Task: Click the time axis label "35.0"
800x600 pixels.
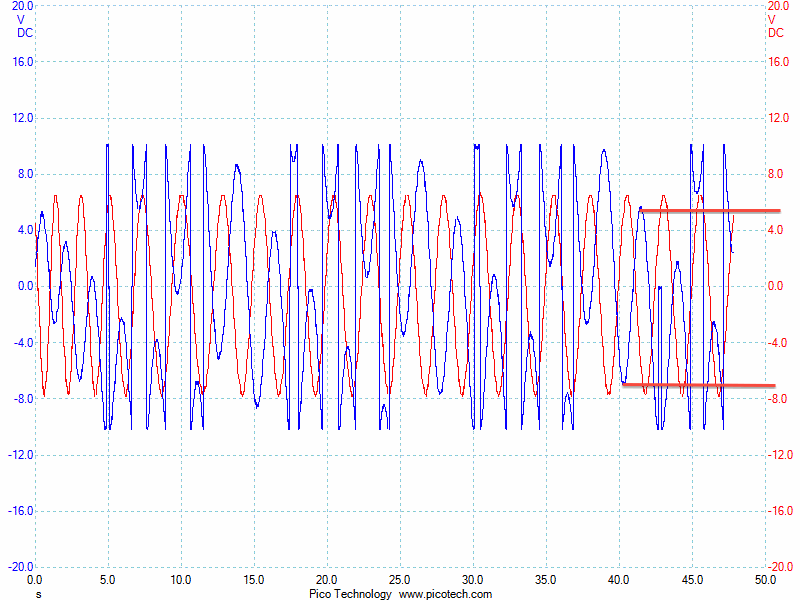Action: (545, 580)
